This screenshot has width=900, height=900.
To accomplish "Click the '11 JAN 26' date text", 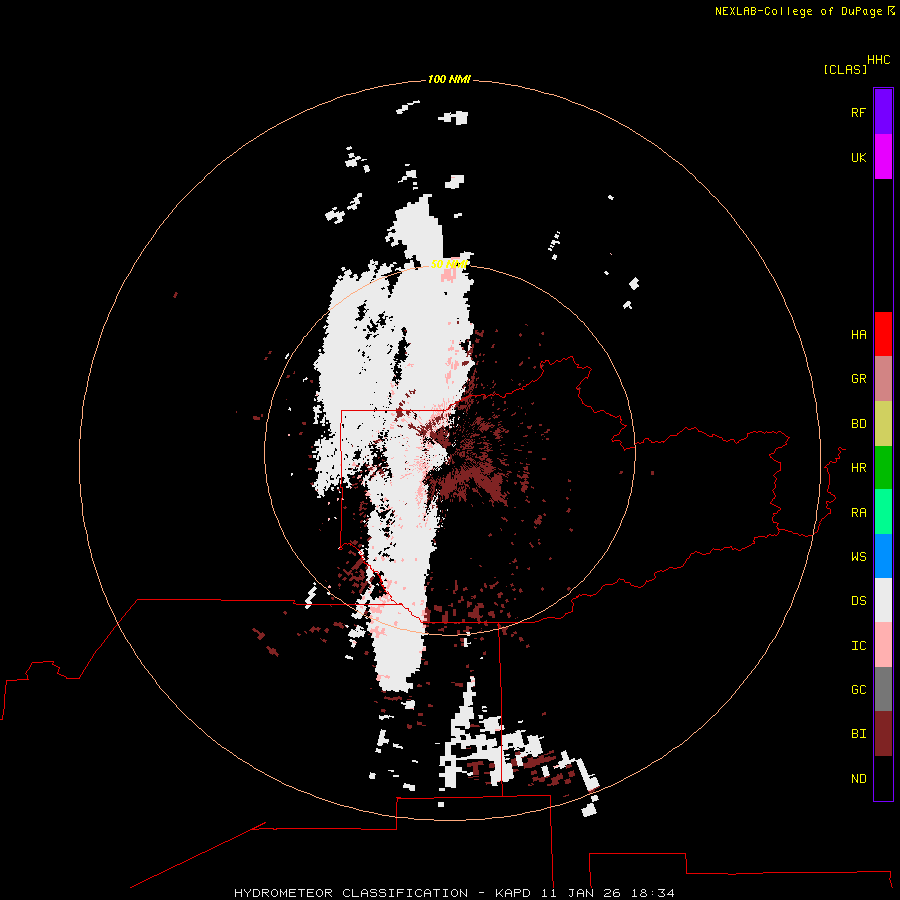I will pyautogui.click(x=581, y=893).
